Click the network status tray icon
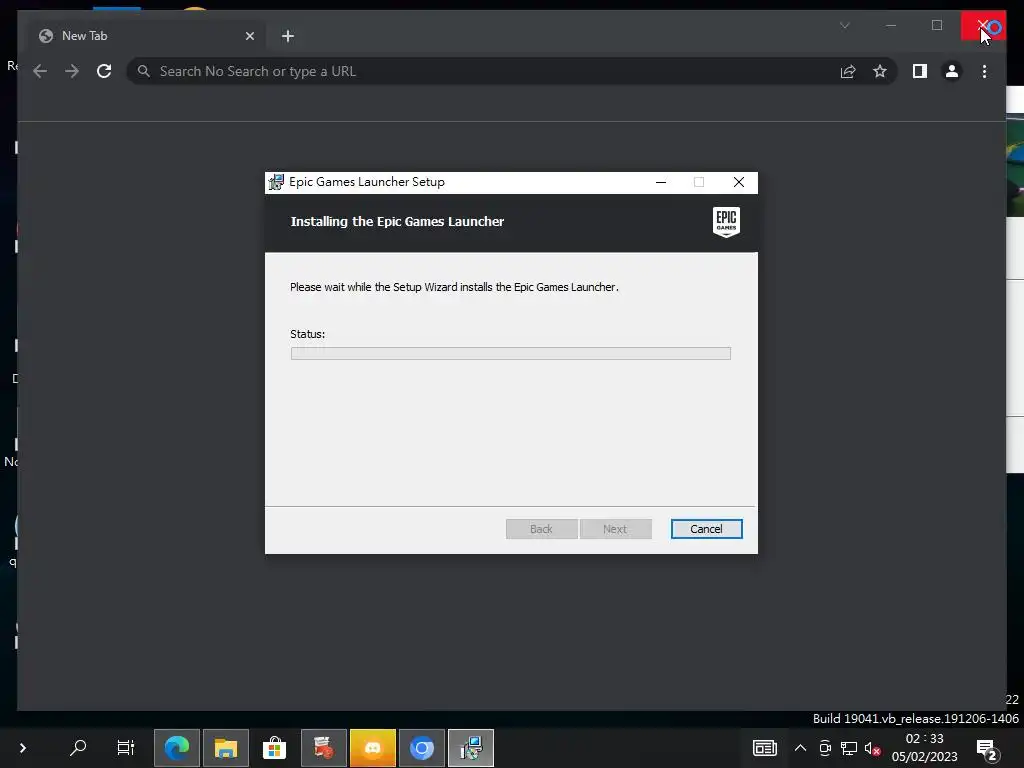Image resolution: width=1024 pixels, height=768 pixels. tap(849, 748)
